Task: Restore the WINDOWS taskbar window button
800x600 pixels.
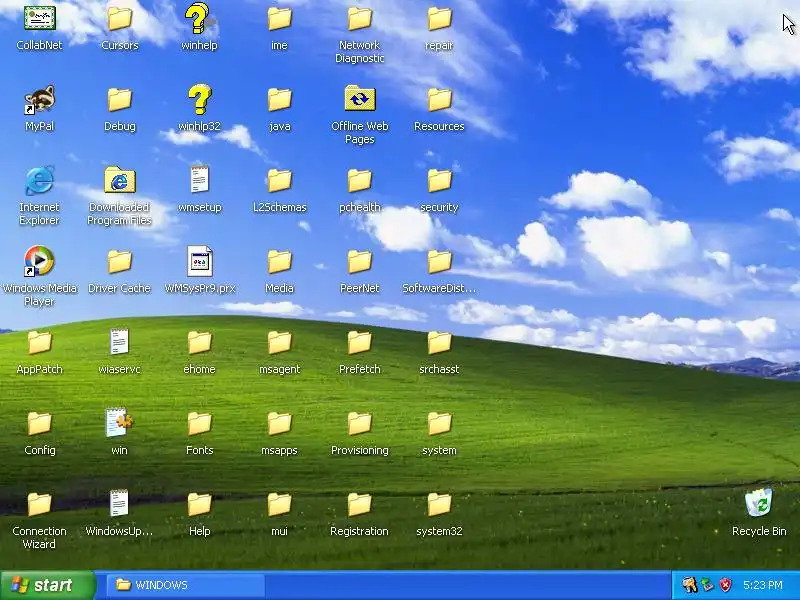Action: (186, 585)
